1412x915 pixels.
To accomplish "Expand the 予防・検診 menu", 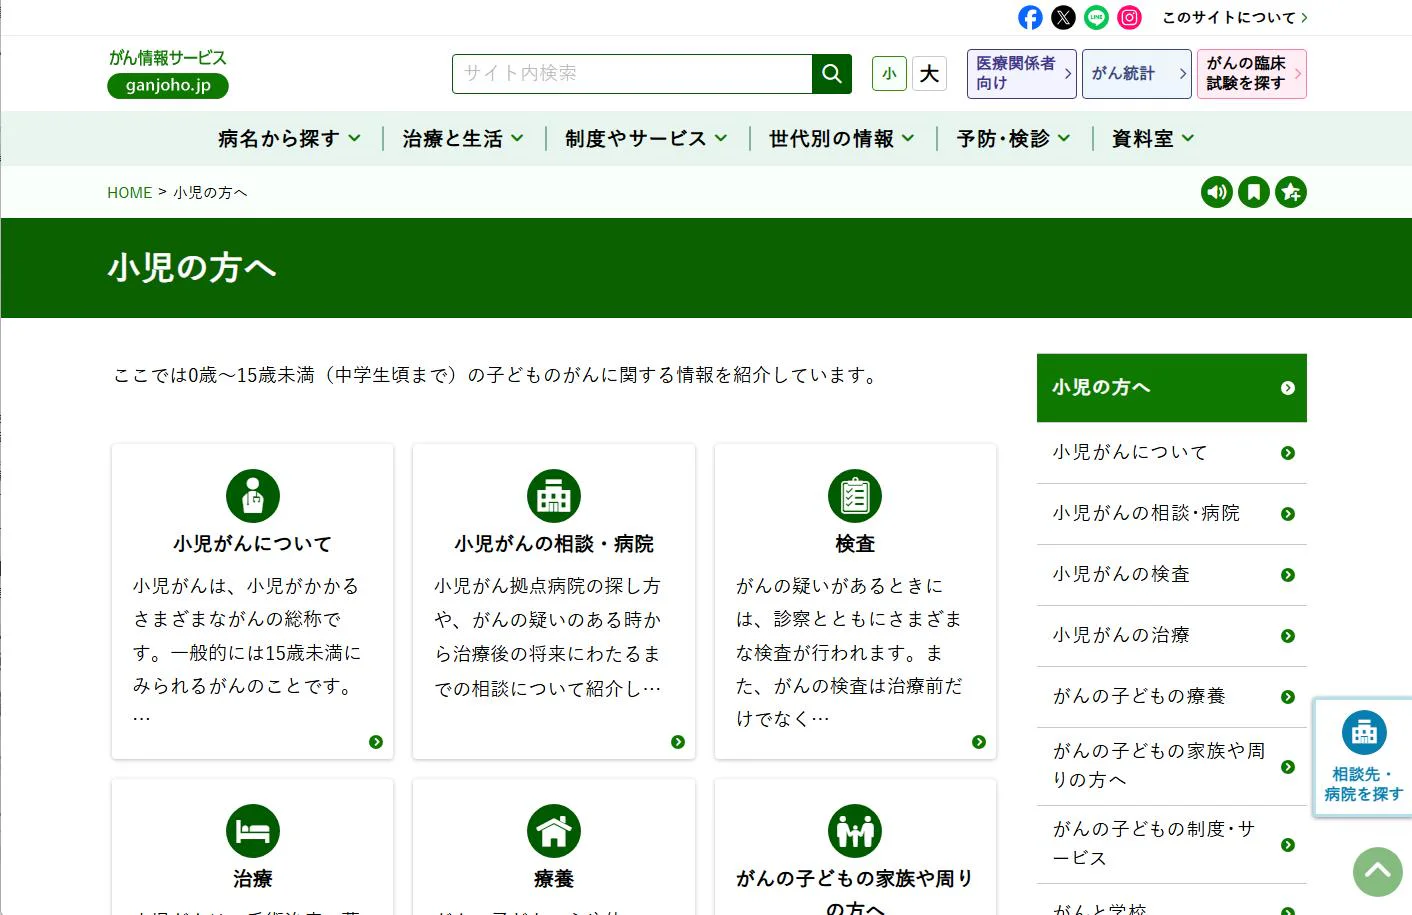I will 1013,139.
